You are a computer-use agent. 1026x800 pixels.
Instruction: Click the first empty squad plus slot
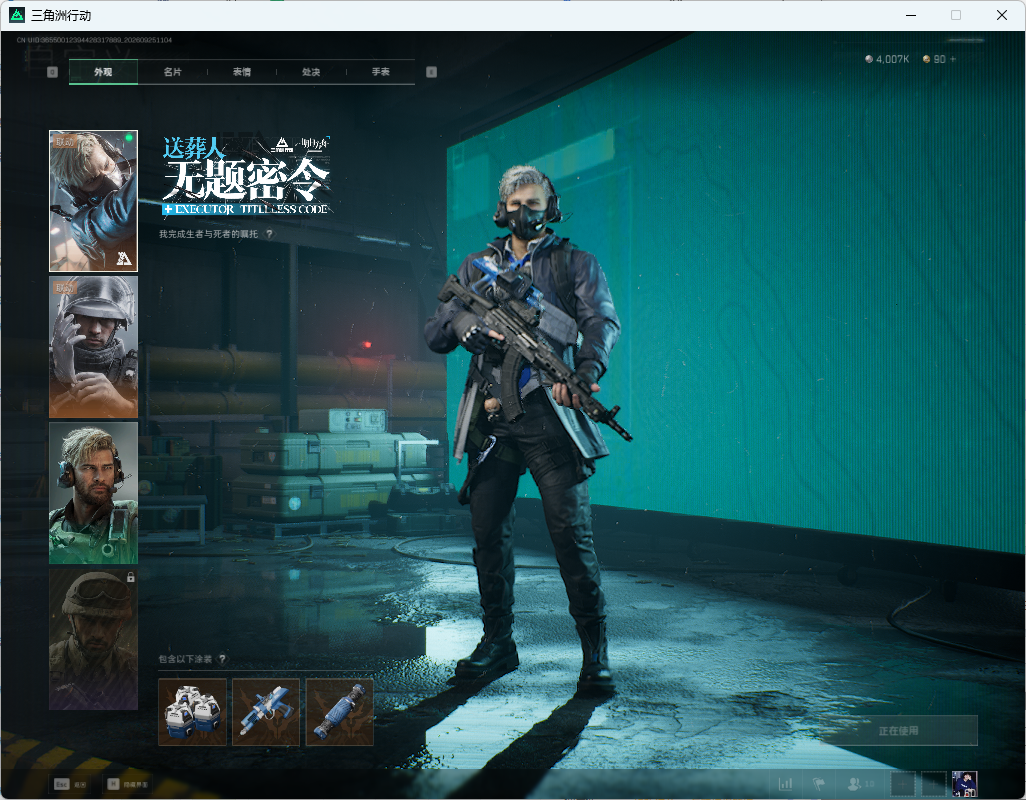(903, 784)
